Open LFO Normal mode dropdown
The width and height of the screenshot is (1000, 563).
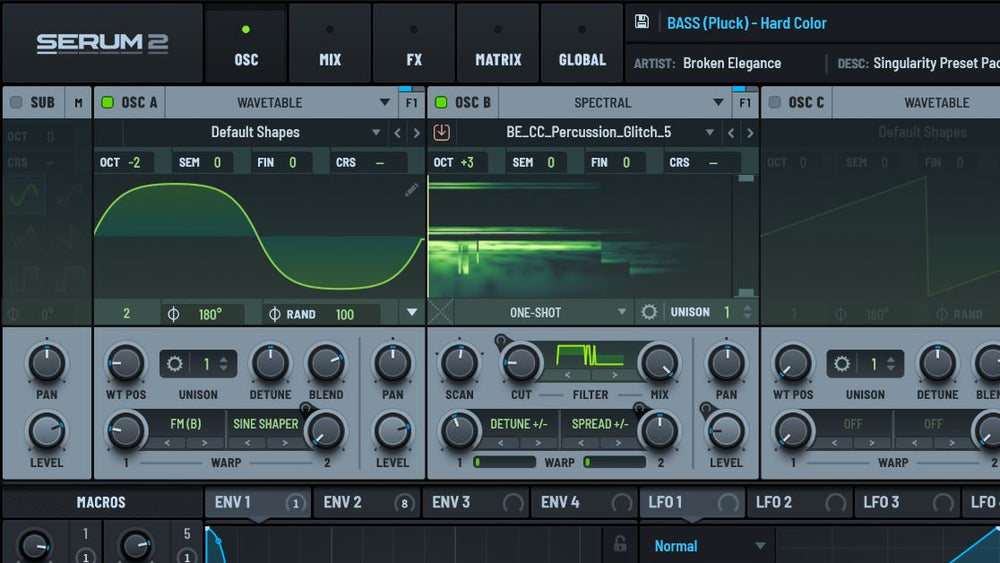[x=708, y=546]
